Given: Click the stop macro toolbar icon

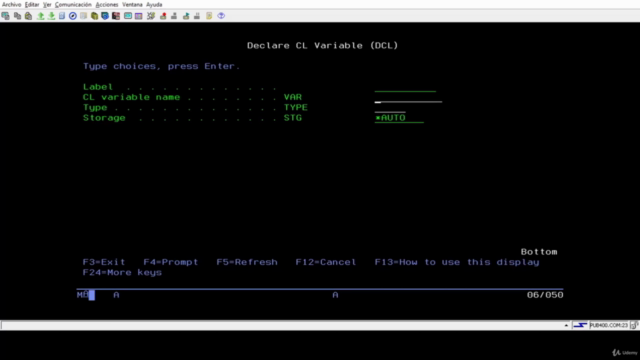Looking at the screenshot, I should coord(174,16).
